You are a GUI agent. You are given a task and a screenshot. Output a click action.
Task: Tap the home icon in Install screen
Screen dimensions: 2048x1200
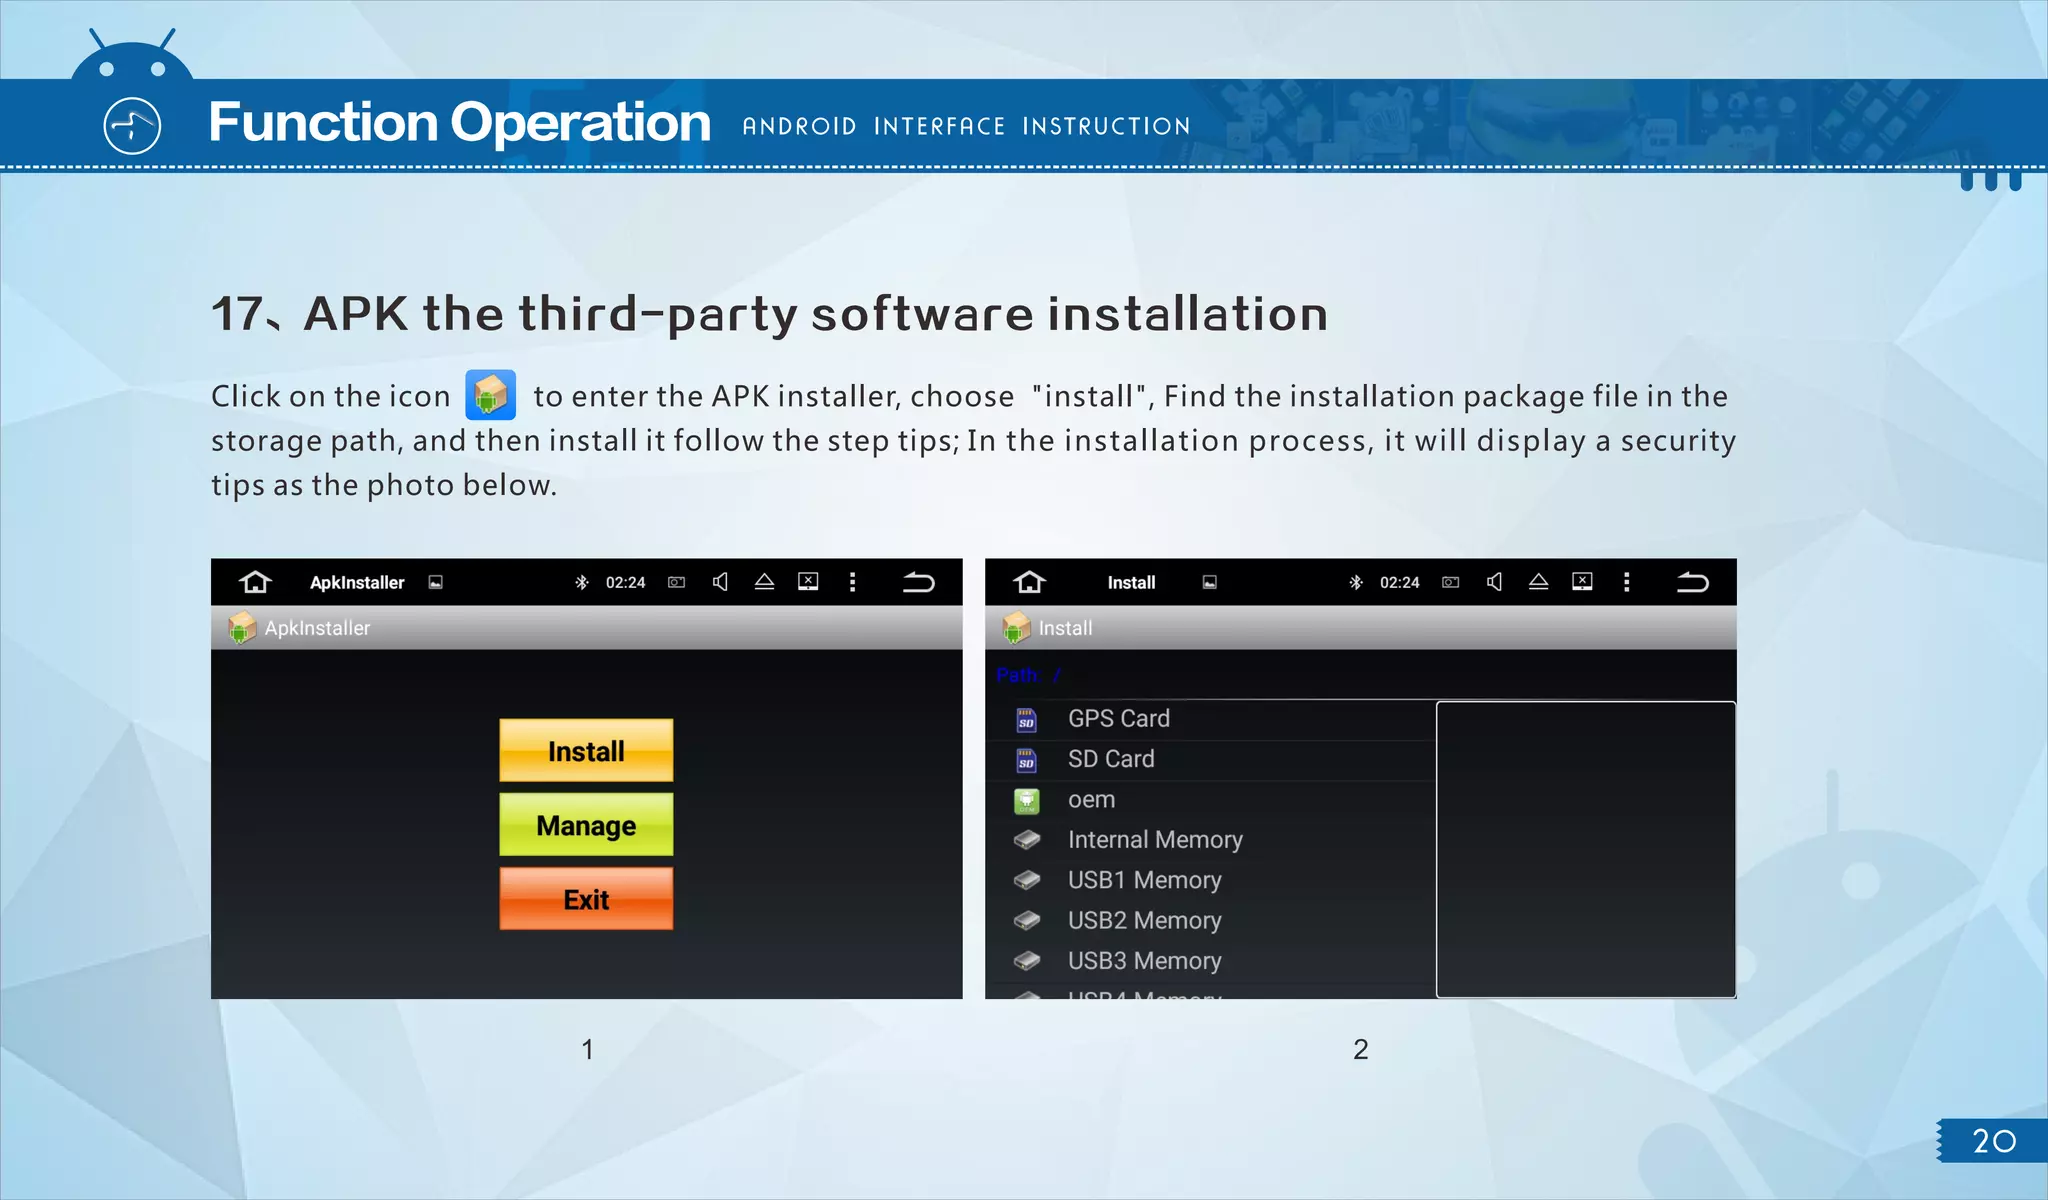click(1029, 582)
